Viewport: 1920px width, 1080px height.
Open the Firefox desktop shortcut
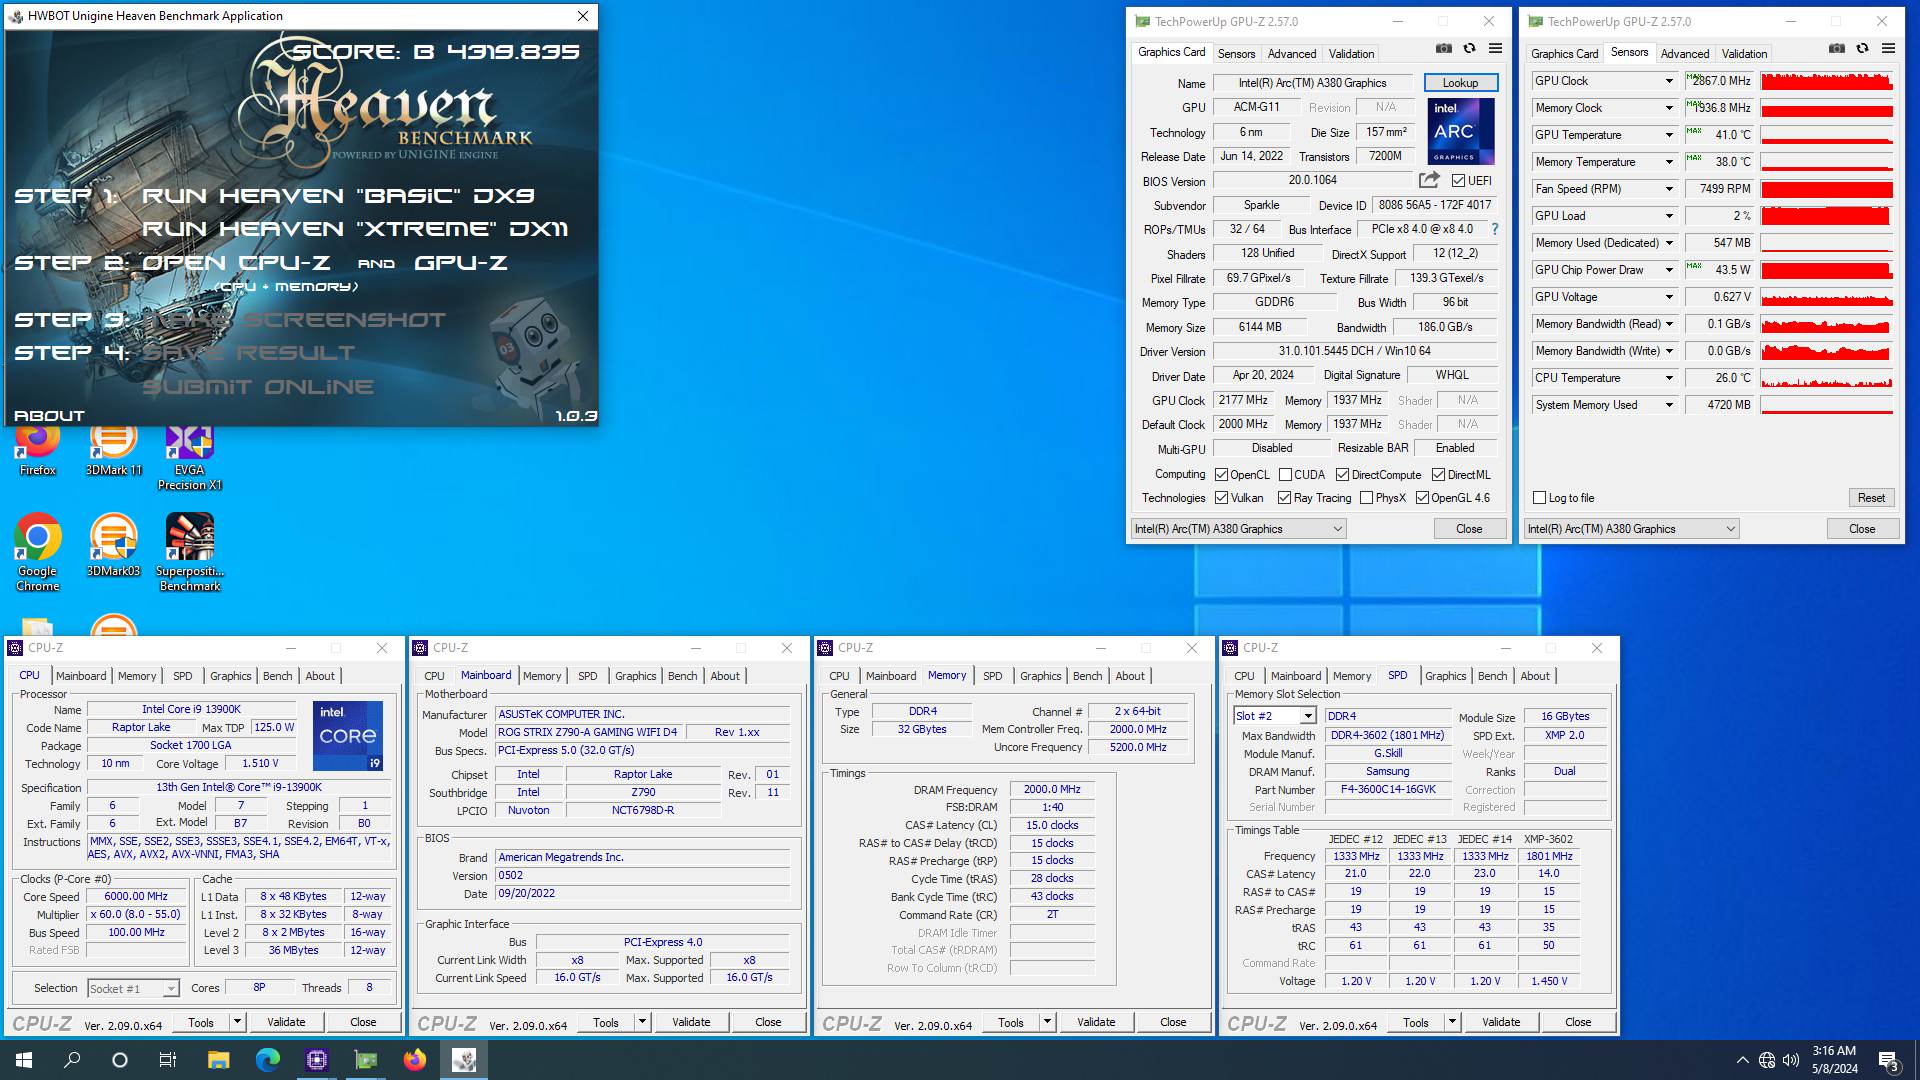point(37,450)
